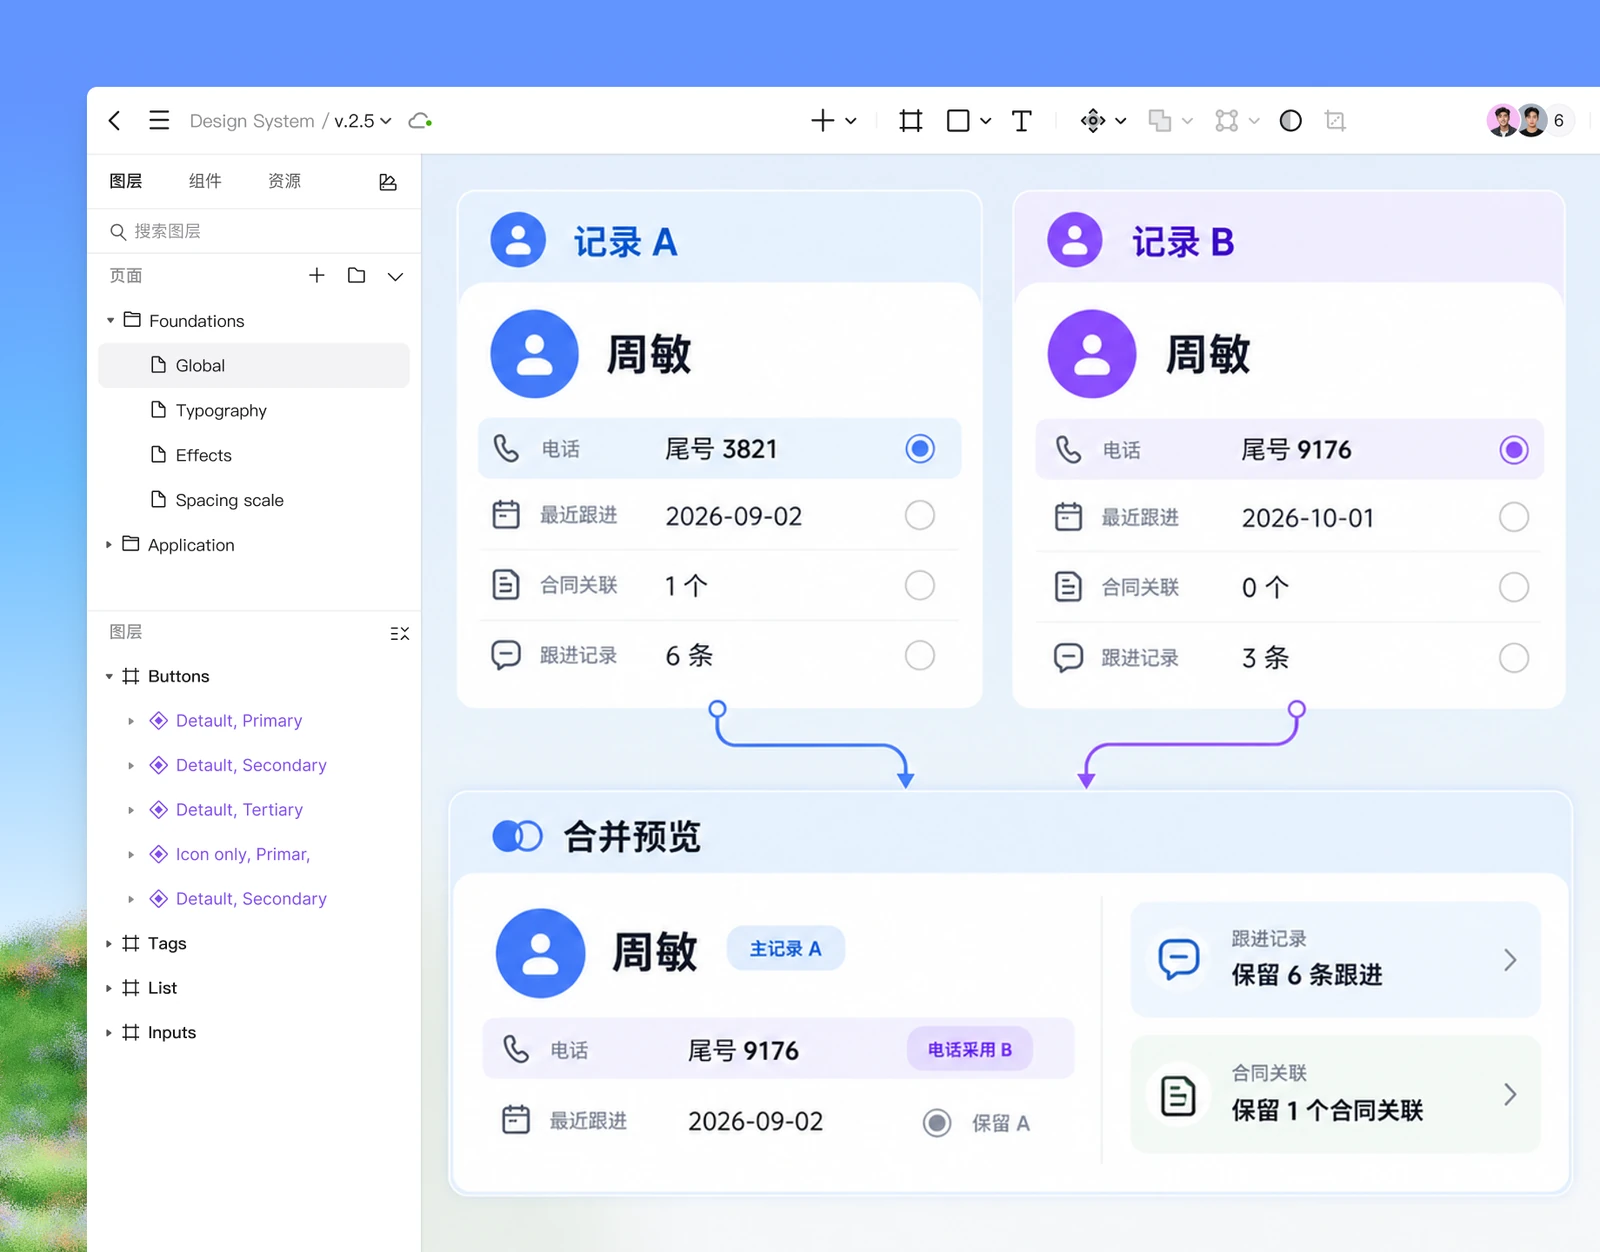The height and width of the screenshot is (1252, 1600).
Task: Open 保留 1 个合同关联 card
Action: pyautogui.click(x=1335, y=1094)
